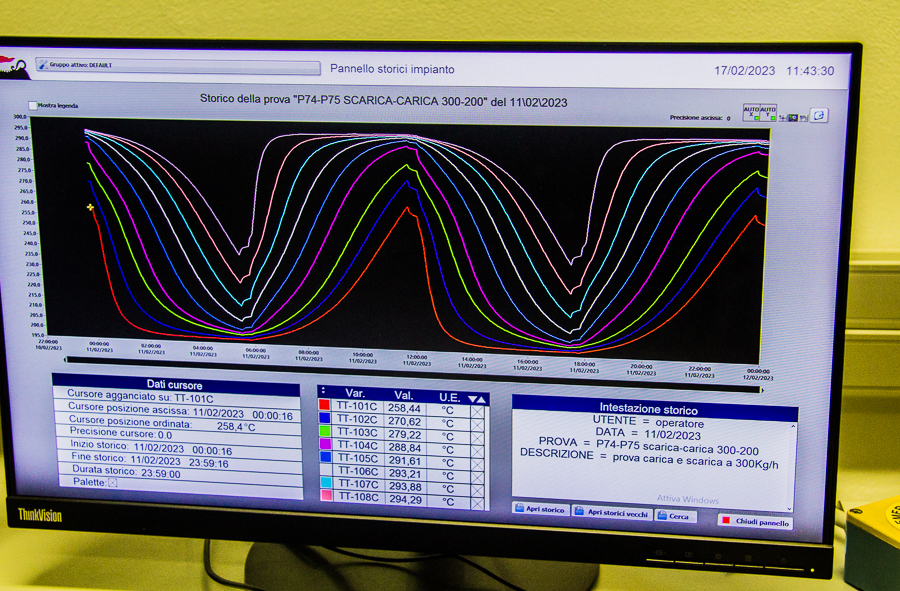
Task: Select the TT-108C variable name cell
Action: pyautogui.click(x=358, y=497)
